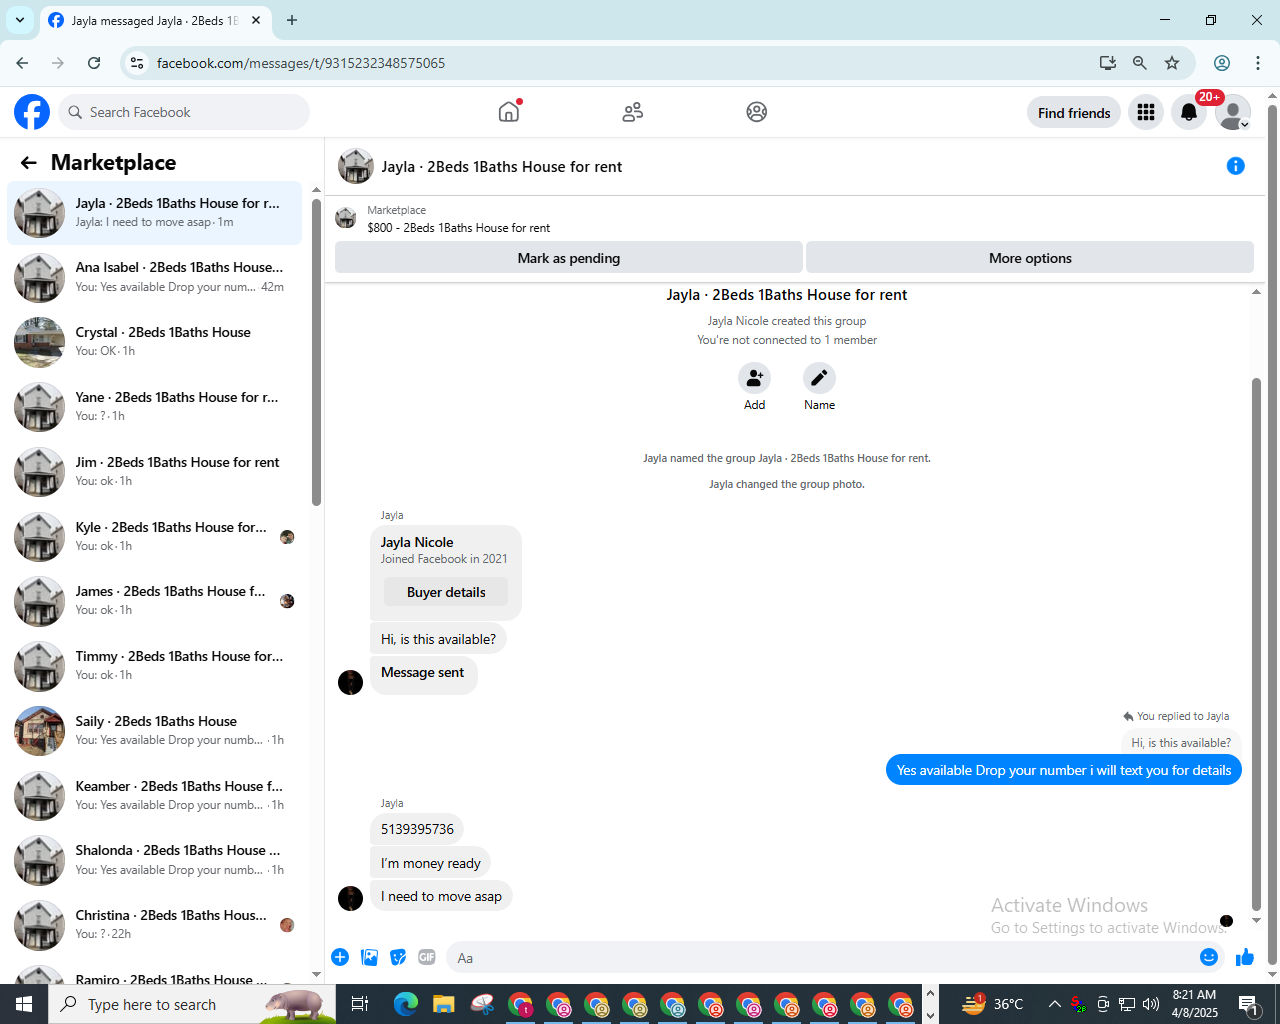The image size is (1280, 1024).
Task: Open the Friends icon in top navigation
Action: pos(632,112)
